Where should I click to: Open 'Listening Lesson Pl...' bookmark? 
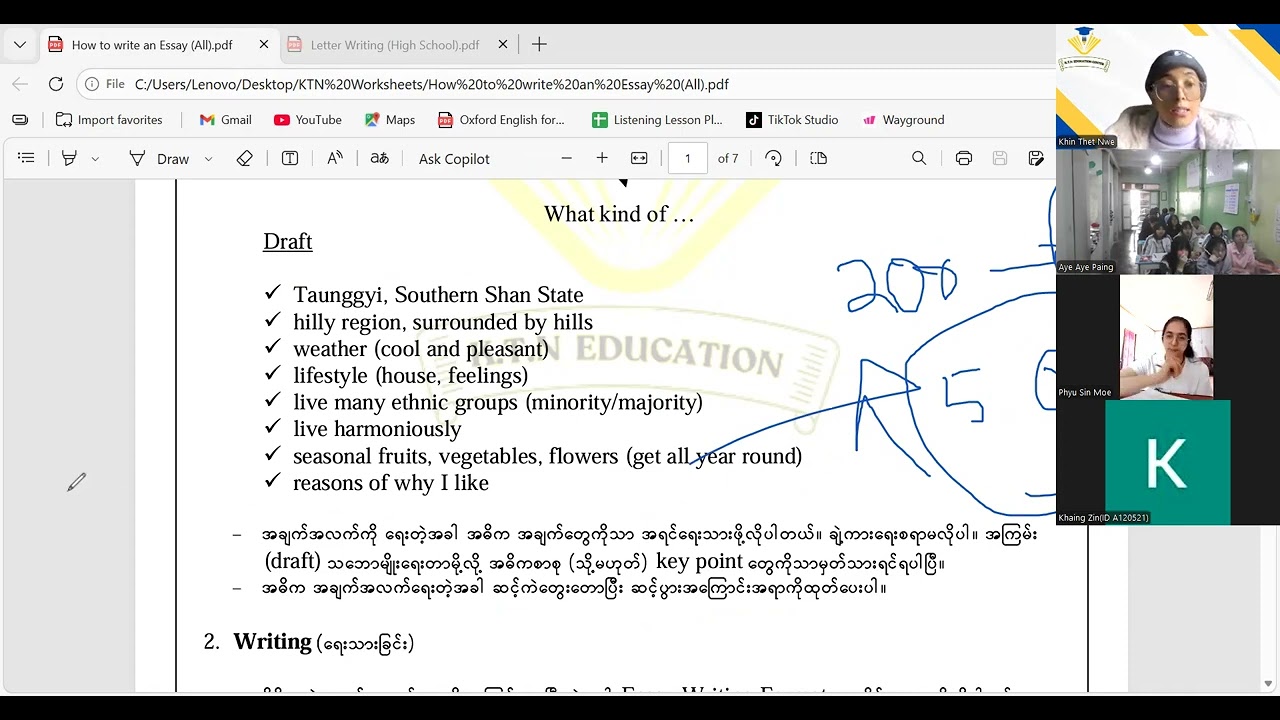658,120
